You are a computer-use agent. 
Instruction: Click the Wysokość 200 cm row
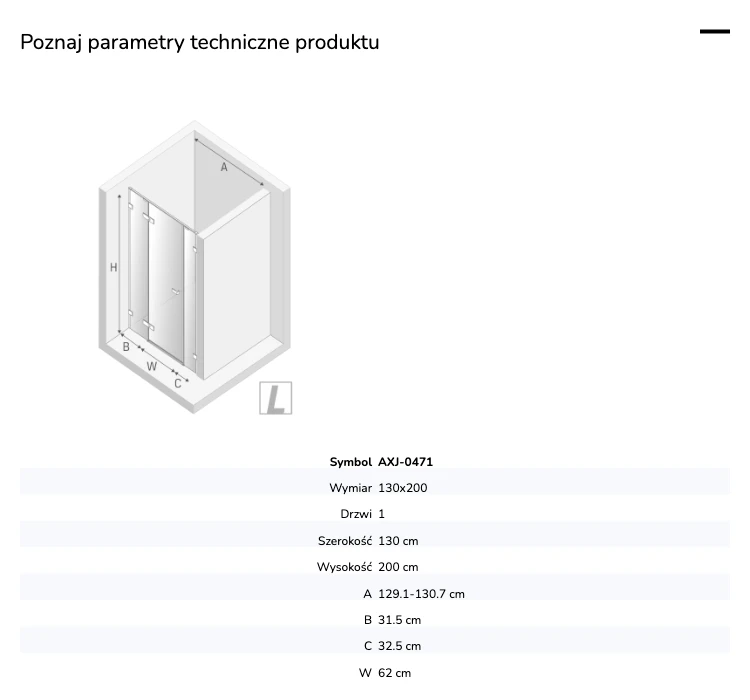[x=375, y=567]
